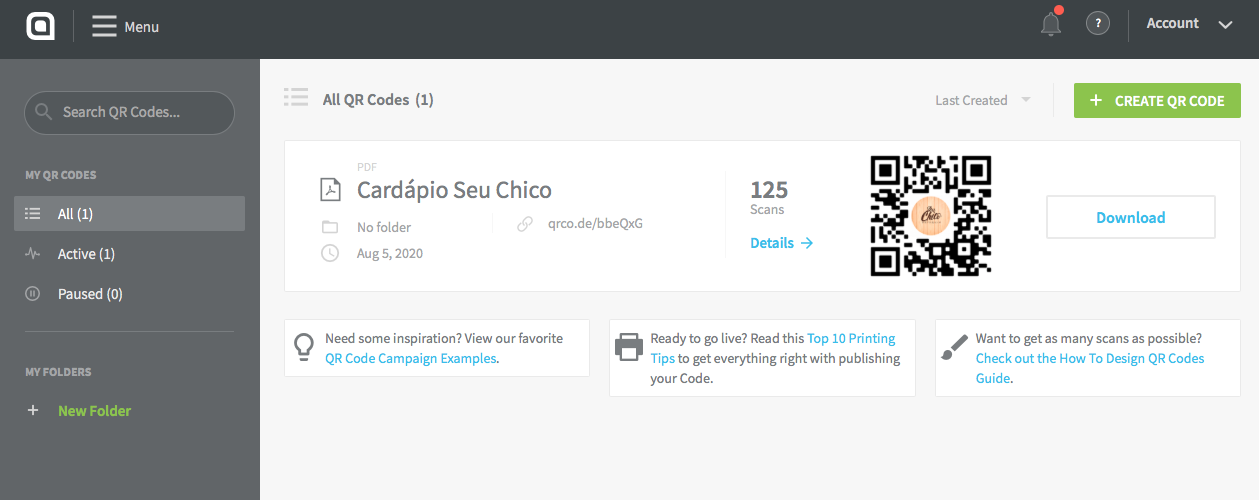This screenshot has height=500, width=1259.
Task: Open the notifications bell icon
Action: tap(1051, 23)
